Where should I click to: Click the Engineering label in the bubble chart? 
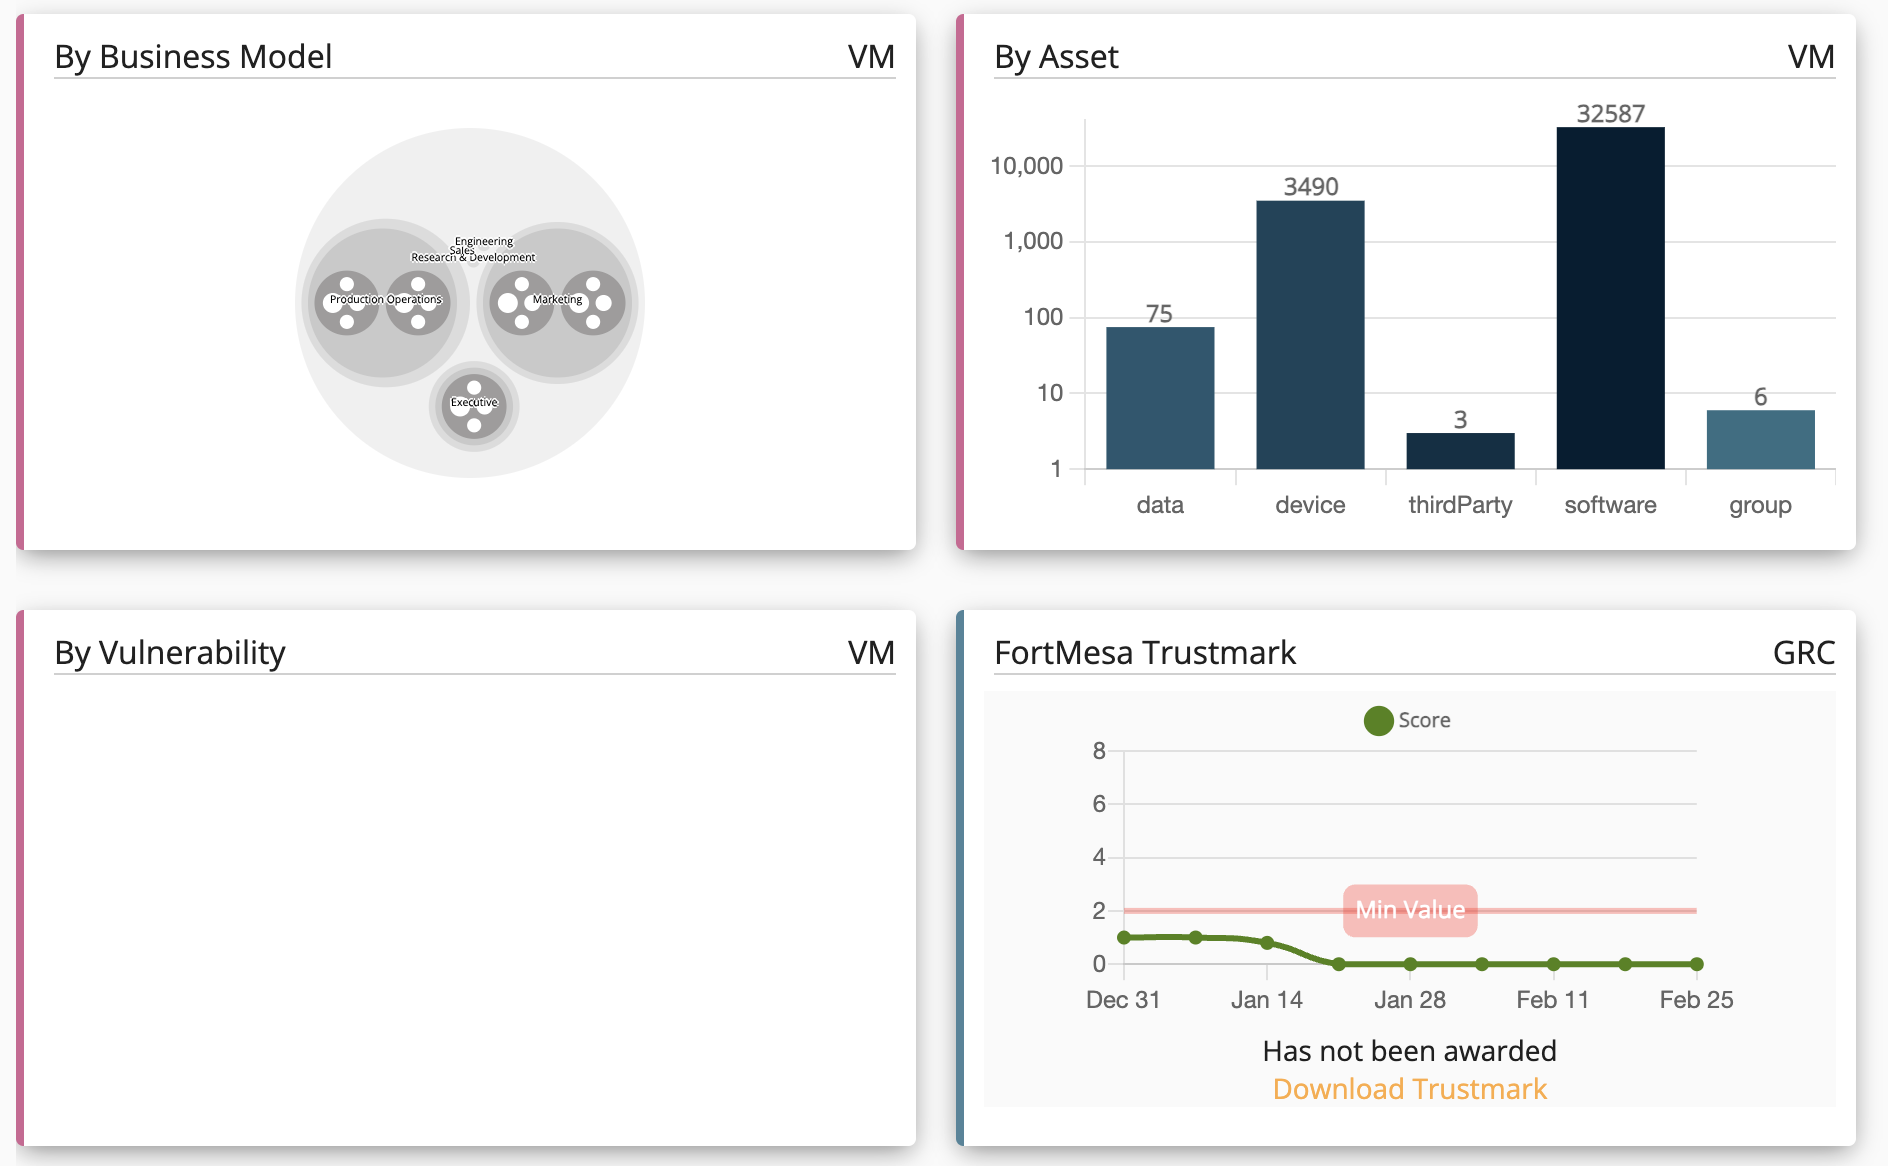tap(482, 241)
